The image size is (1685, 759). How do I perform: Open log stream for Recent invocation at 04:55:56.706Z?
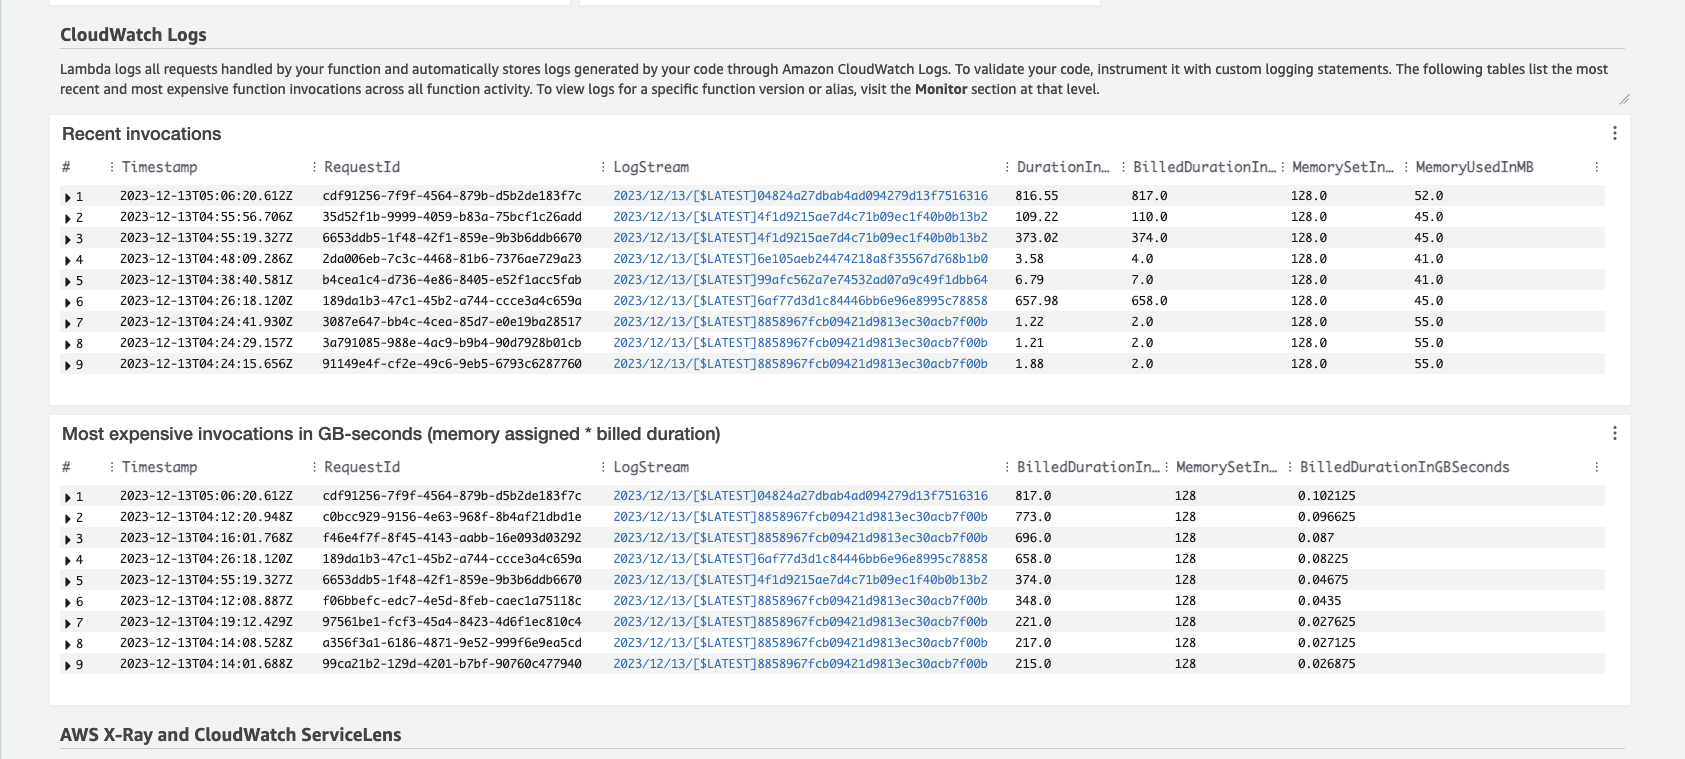coord(800,217)
